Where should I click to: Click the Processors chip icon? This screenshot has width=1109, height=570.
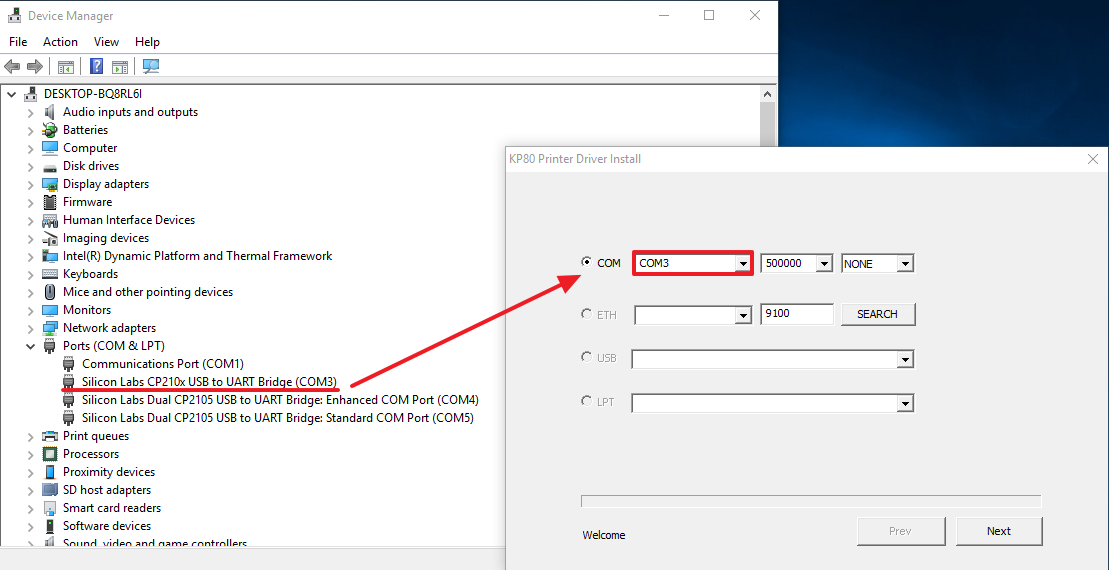pyautogui.click(x=50, y=454)
